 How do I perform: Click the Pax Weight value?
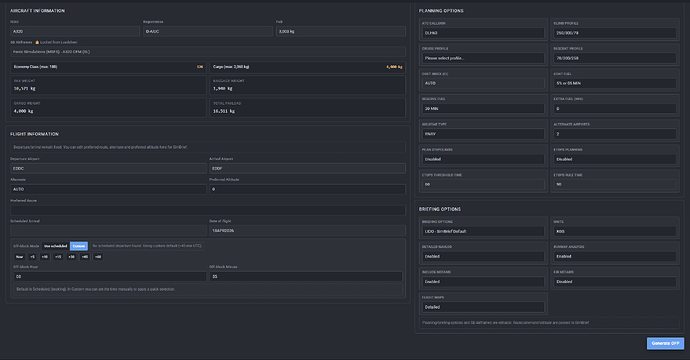[x=25, y=88]
